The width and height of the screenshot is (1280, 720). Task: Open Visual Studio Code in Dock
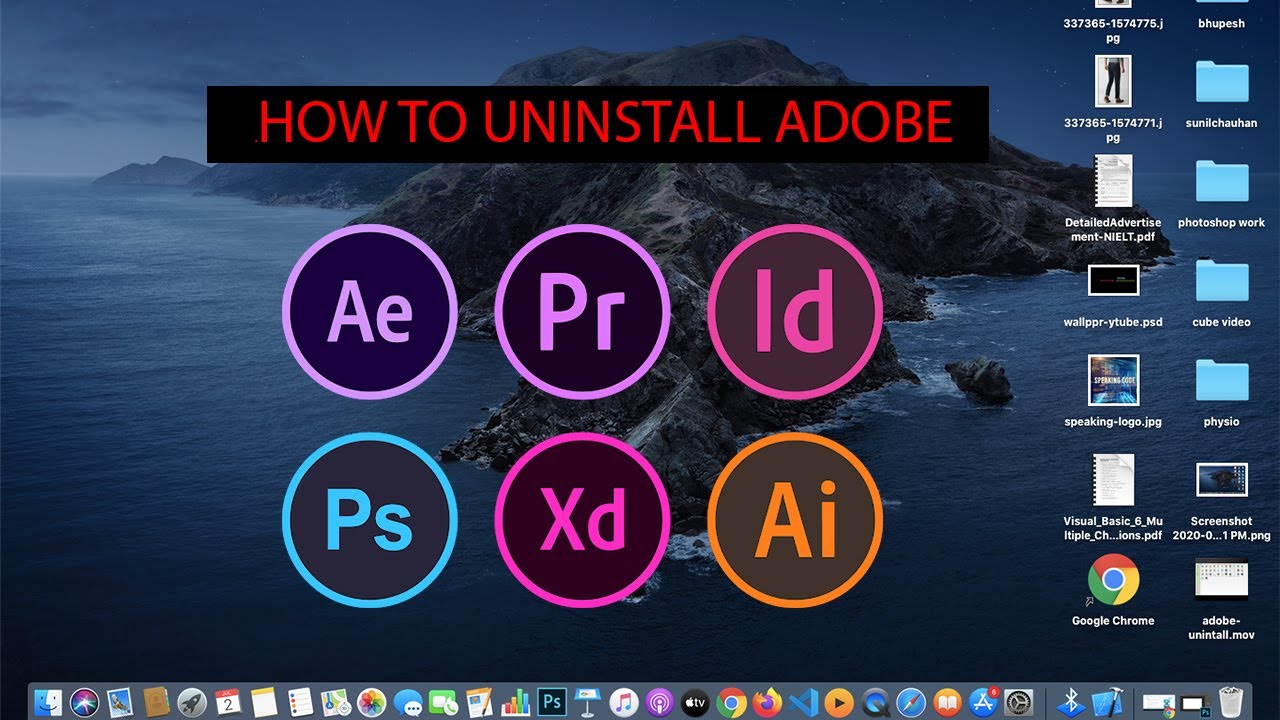[x=803, y=702]
